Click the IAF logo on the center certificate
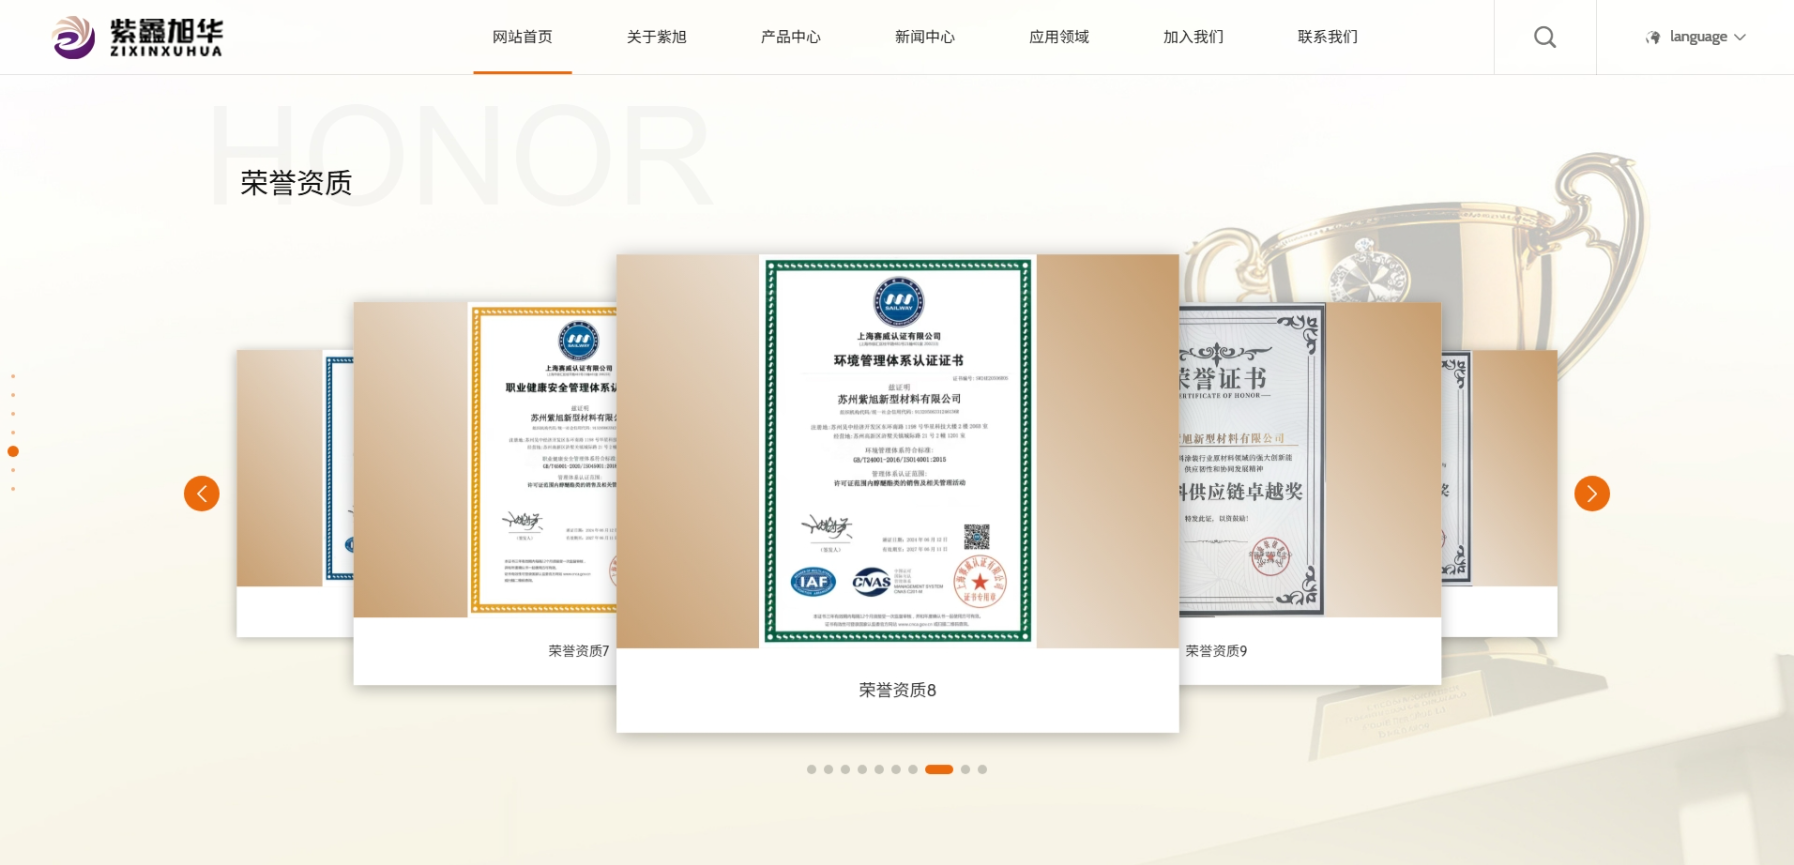 (x=813, y=582)
